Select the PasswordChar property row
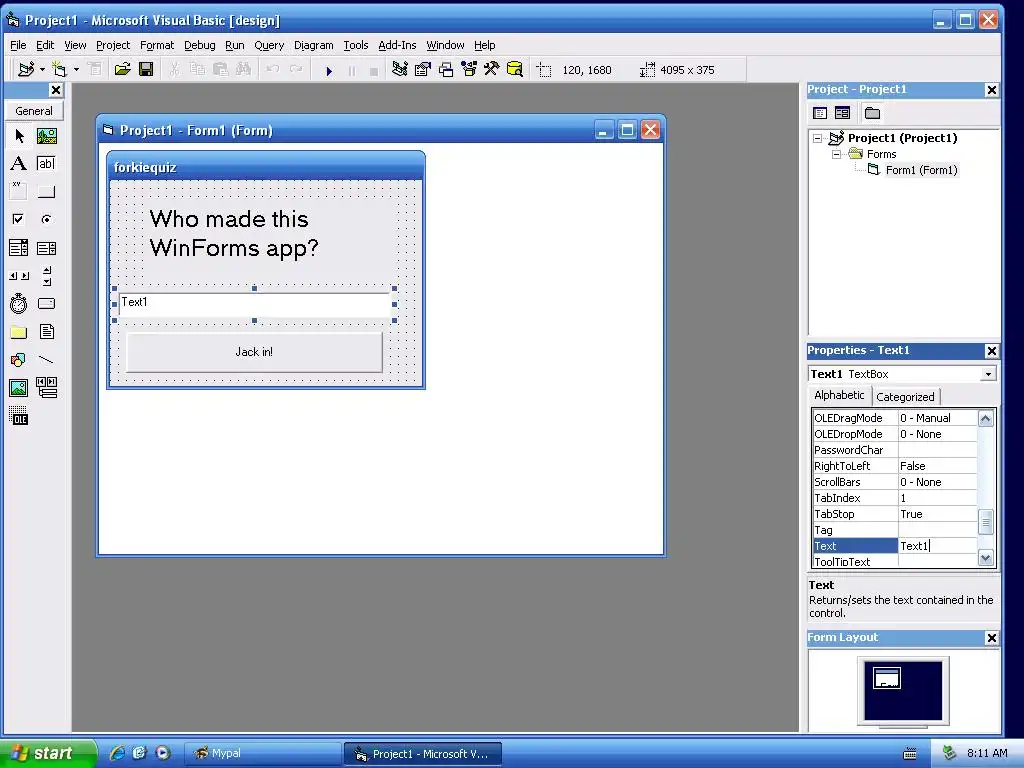 coord(895,450)
